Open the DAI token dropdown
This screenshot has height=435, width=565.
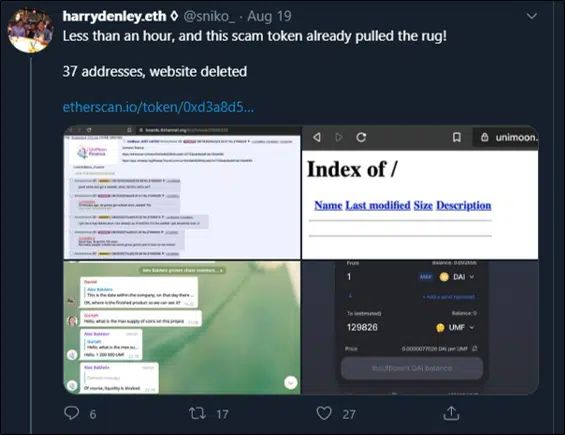(457, 277)
